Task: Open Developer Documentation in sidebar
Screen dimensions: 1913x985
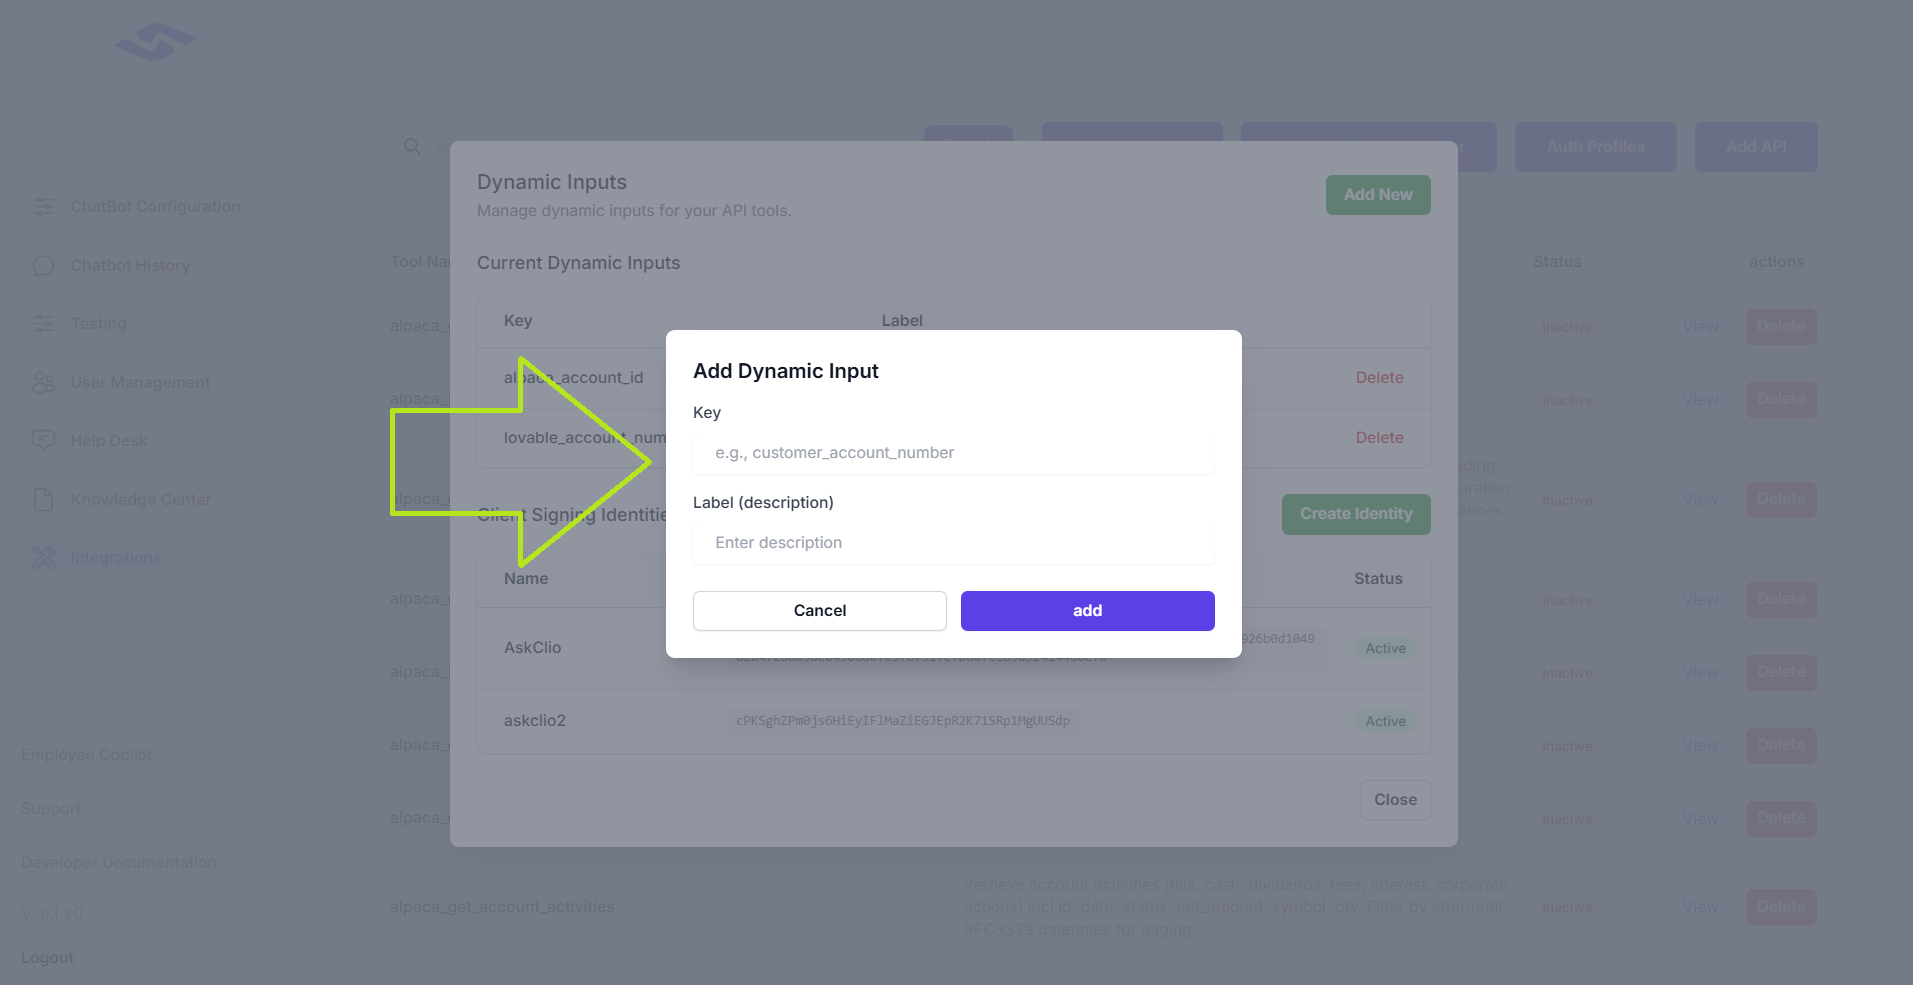Action: click(119, 863)
